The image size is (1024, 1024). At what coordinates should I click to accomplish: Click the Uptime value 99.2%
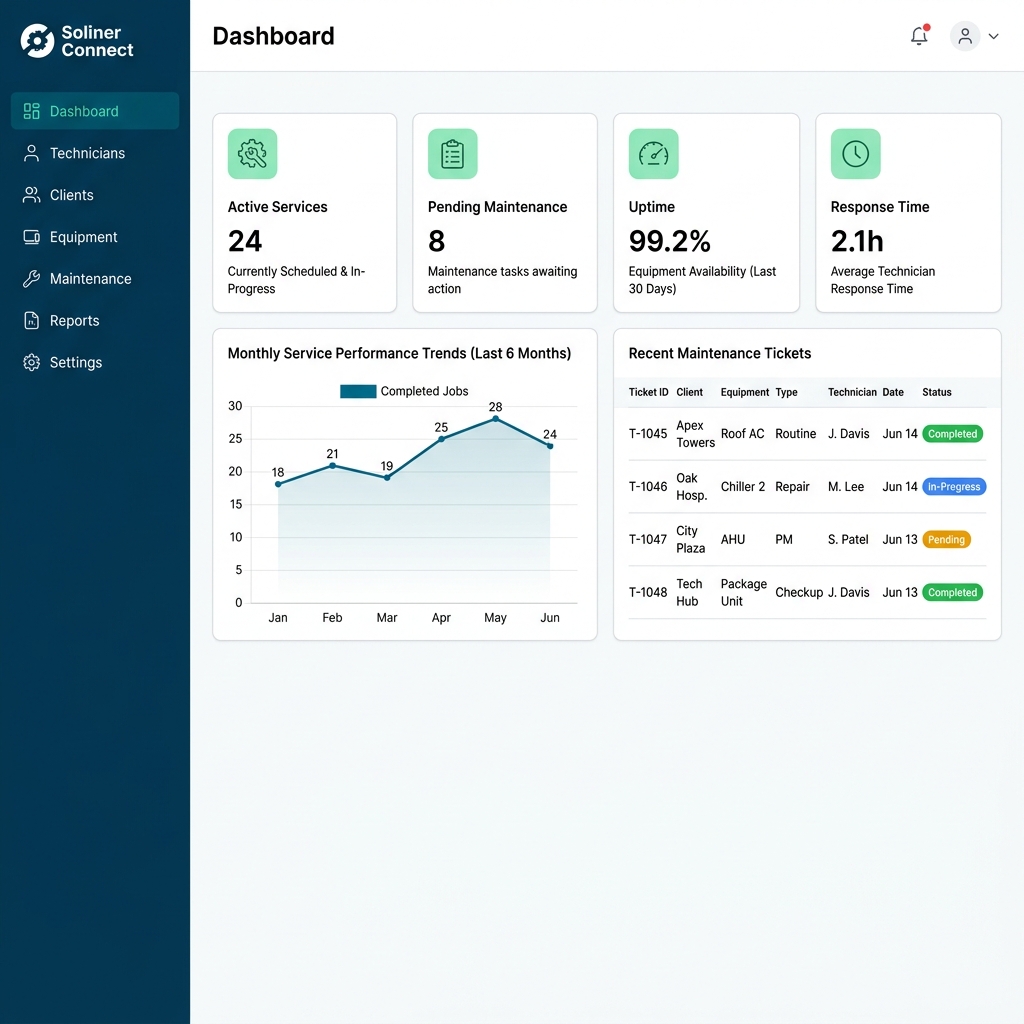coord(669,241)
